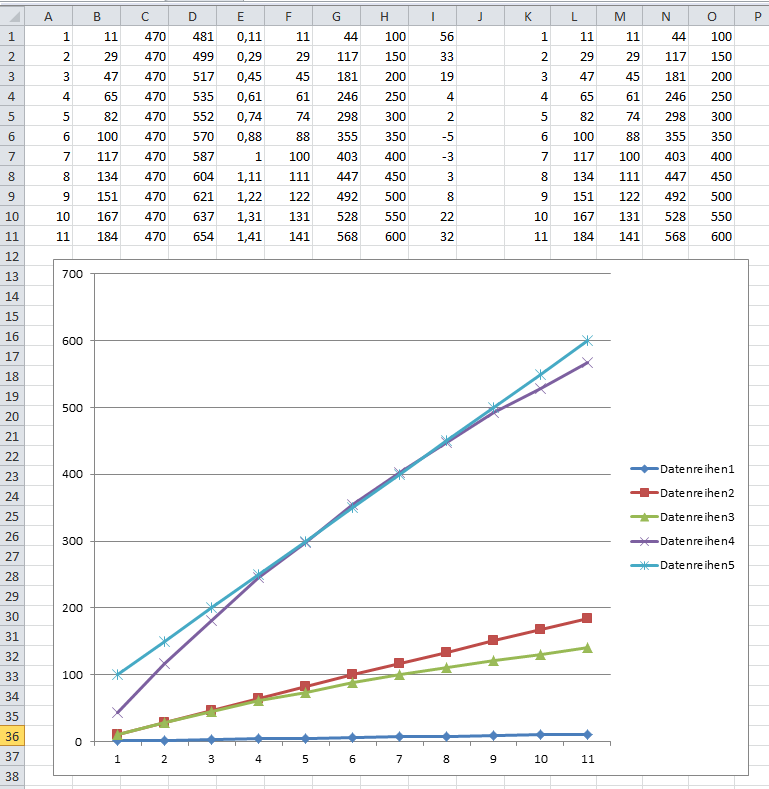769x789 pixels.
Task: Select Datenreihen2 legend entry
Action: click(x=682, y=493)
